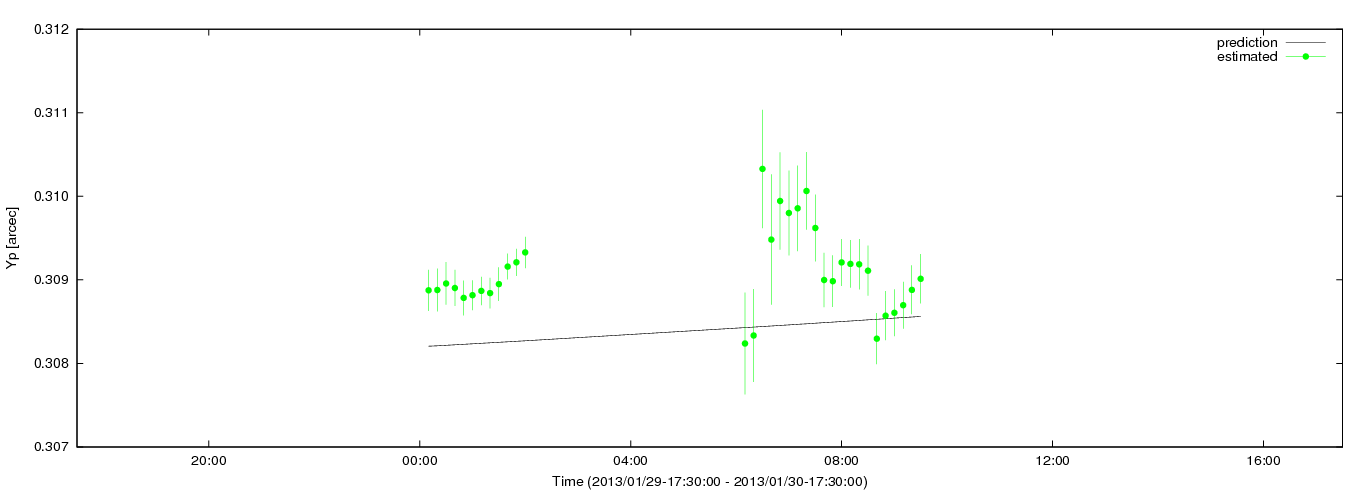Click the Time axis title text
This screenshot has width=1368, height=504.
pos(710,482)
